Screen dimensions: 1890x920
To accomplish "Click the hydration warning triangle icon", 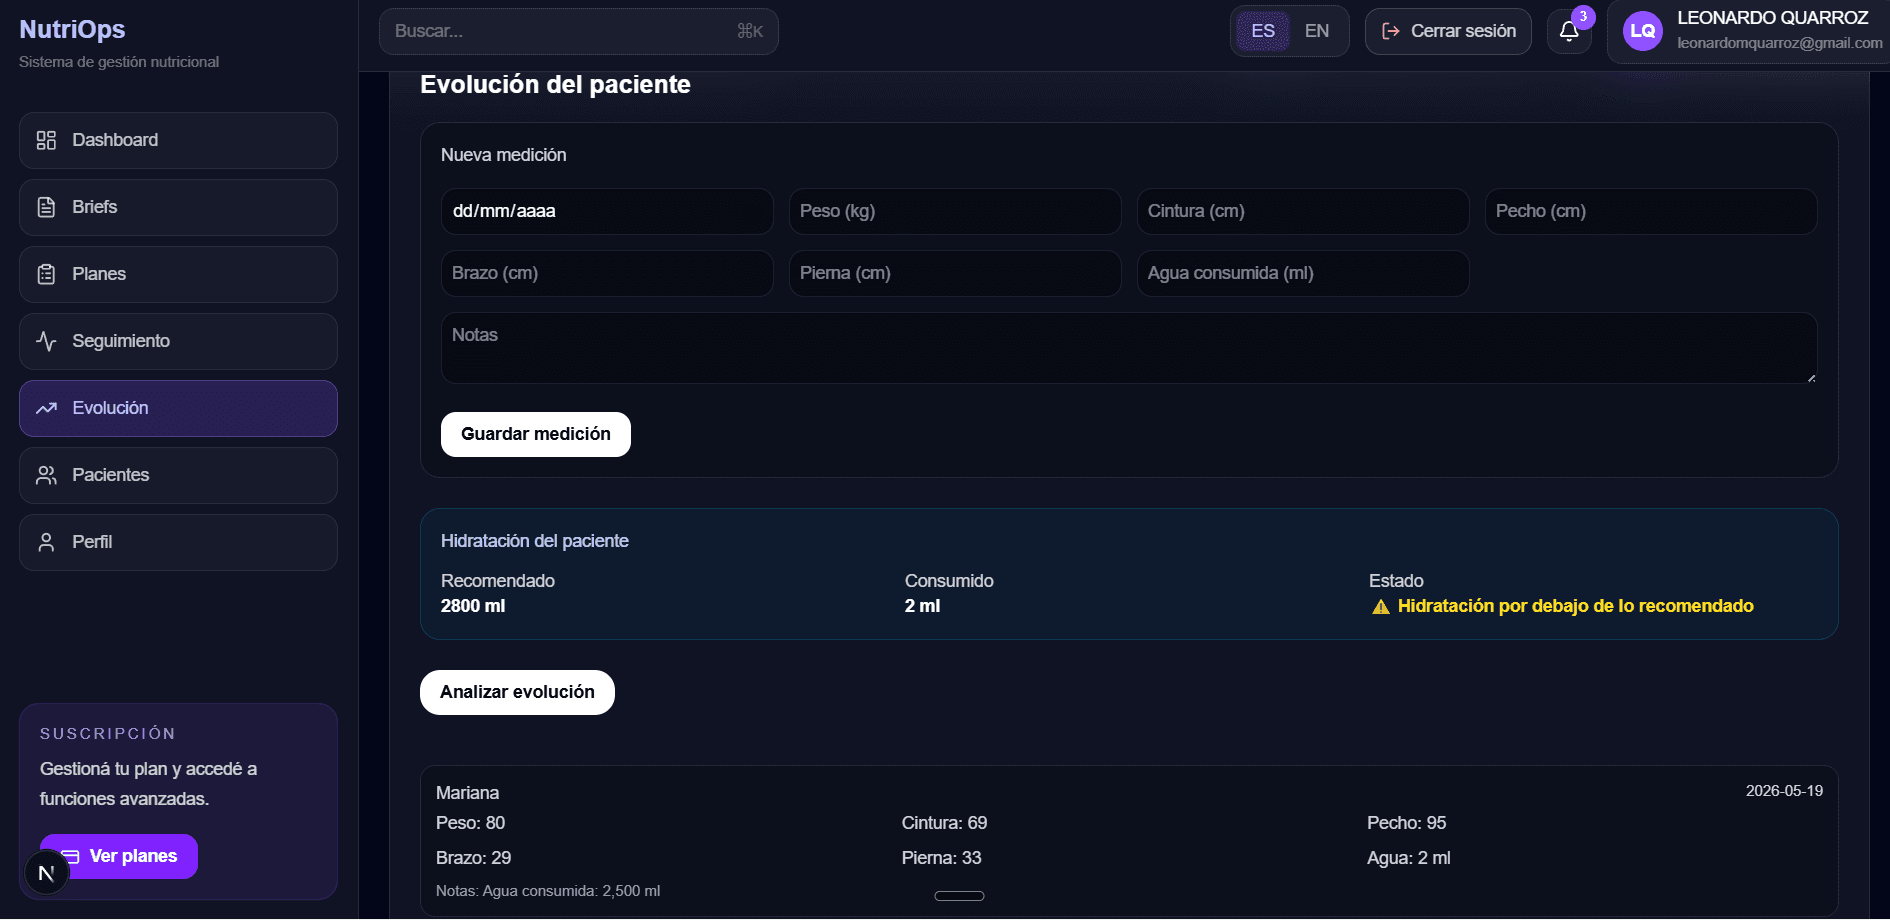I will [1380, 607].
